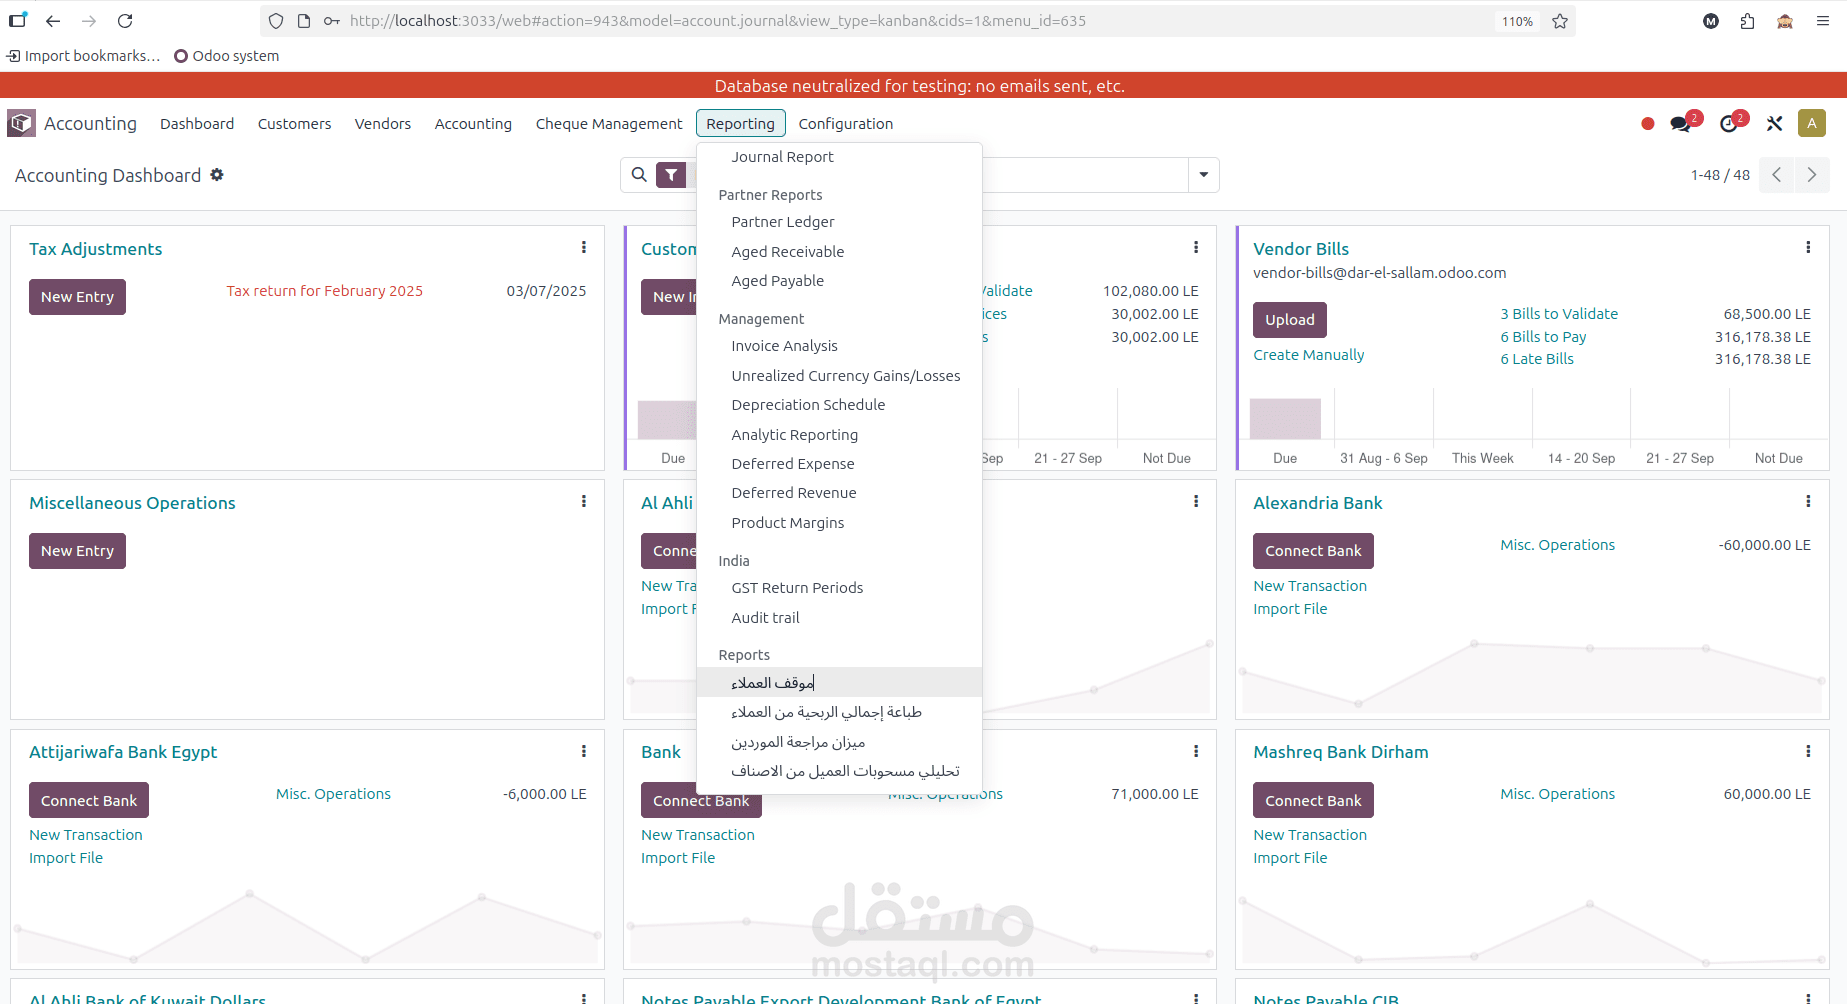Open the messages conversation icon

(1680, 124)
